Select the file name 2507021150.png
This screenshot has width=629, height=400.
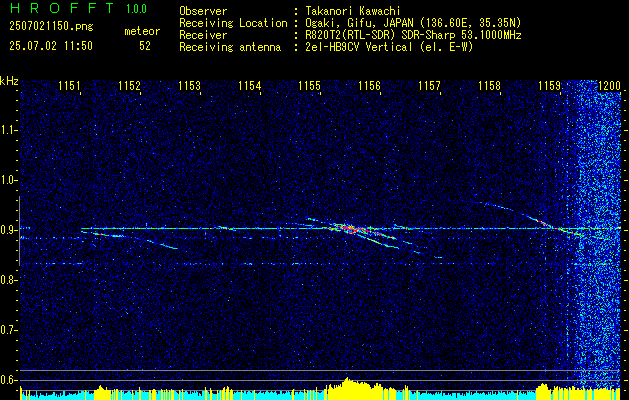(x=51, y=27)
